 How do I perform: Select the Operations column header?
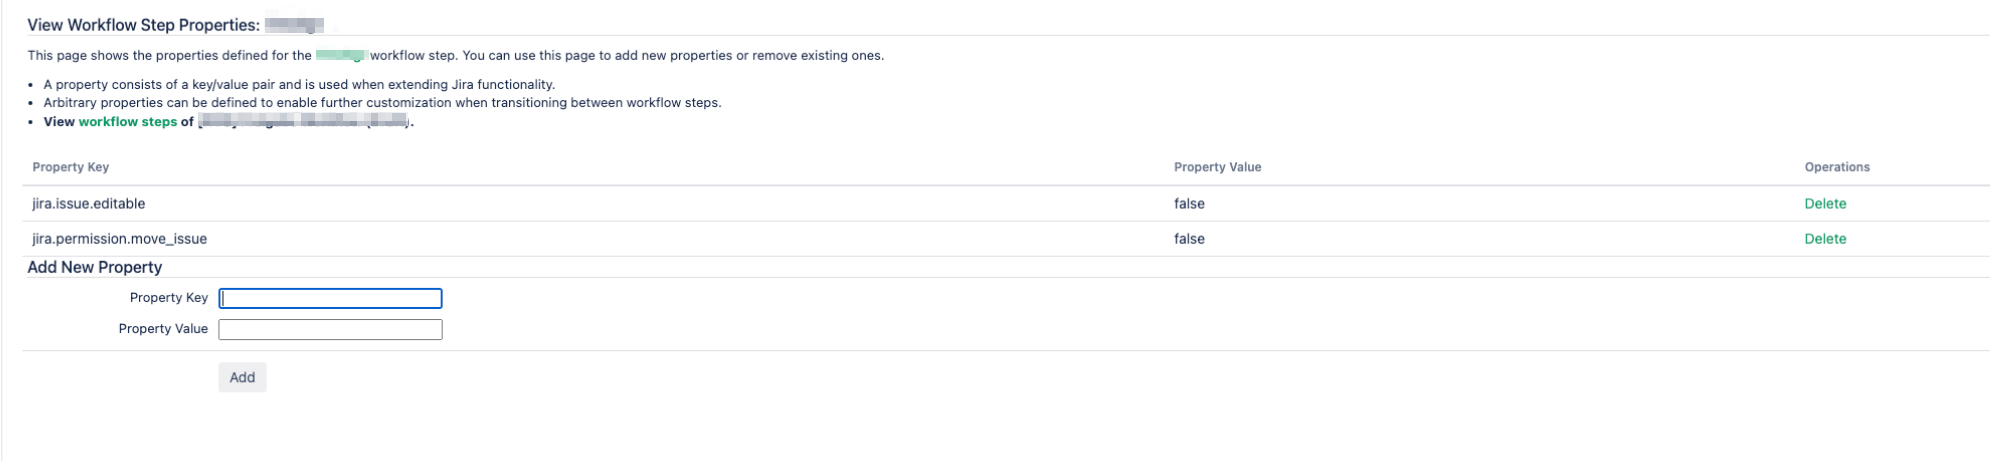[1836, 167]
